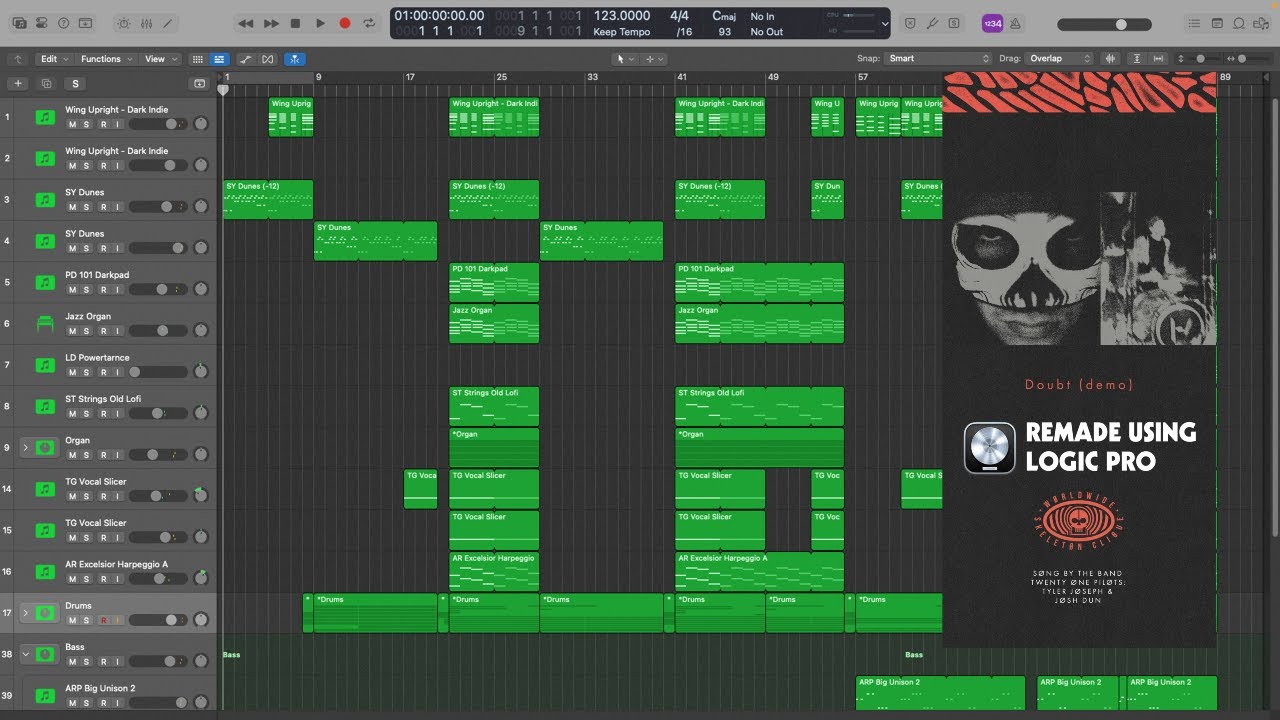Click the Stop transport button

[295, 23]
